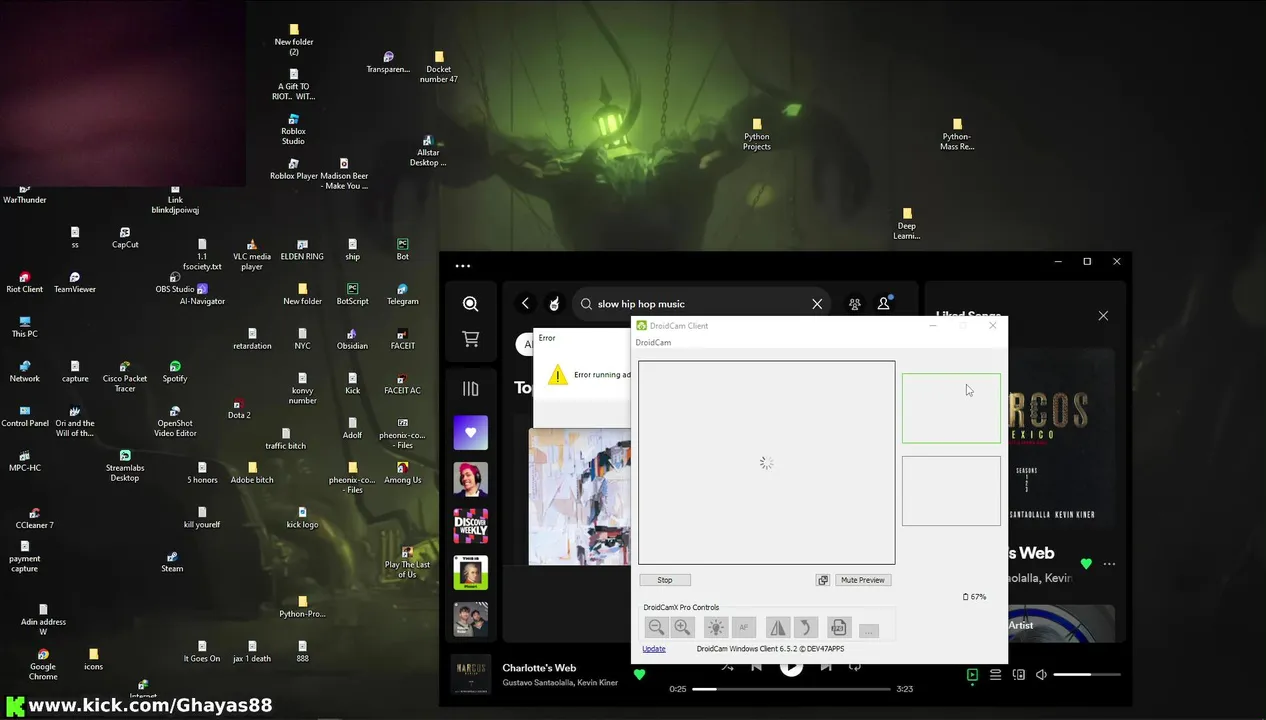Screen dimensions: 1266x720
Task: Mirror the DroidCam video feed
Action: [x=777, y=628]
